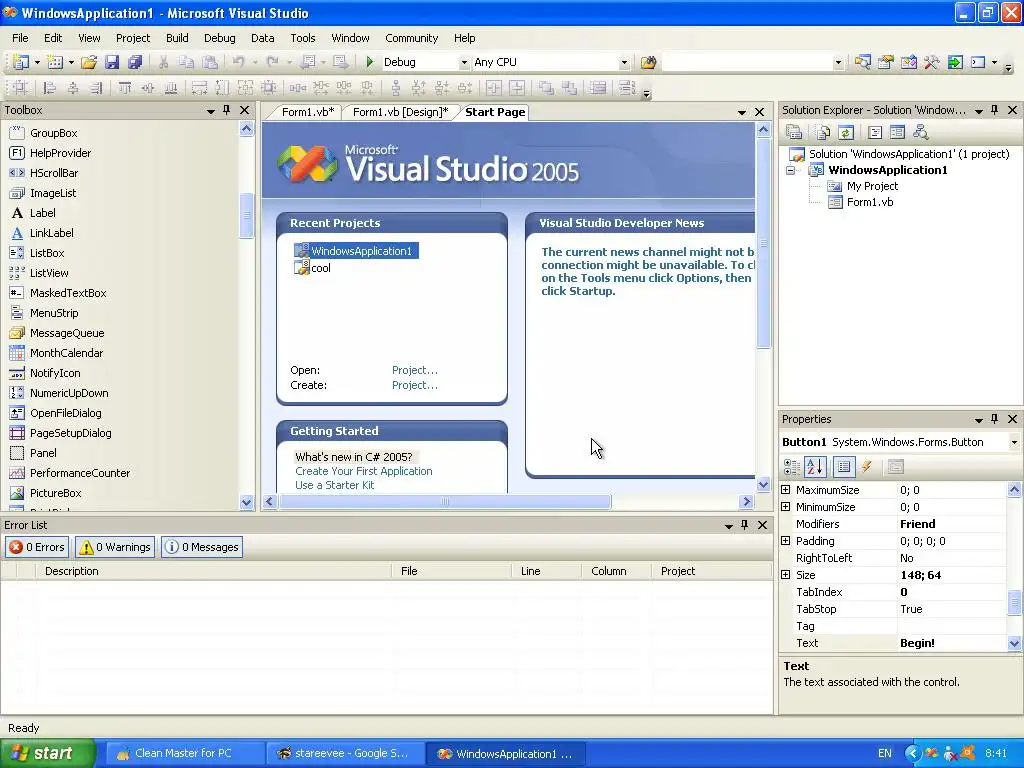Open the Any CPU platform dropdown

(x=624, y=63)
